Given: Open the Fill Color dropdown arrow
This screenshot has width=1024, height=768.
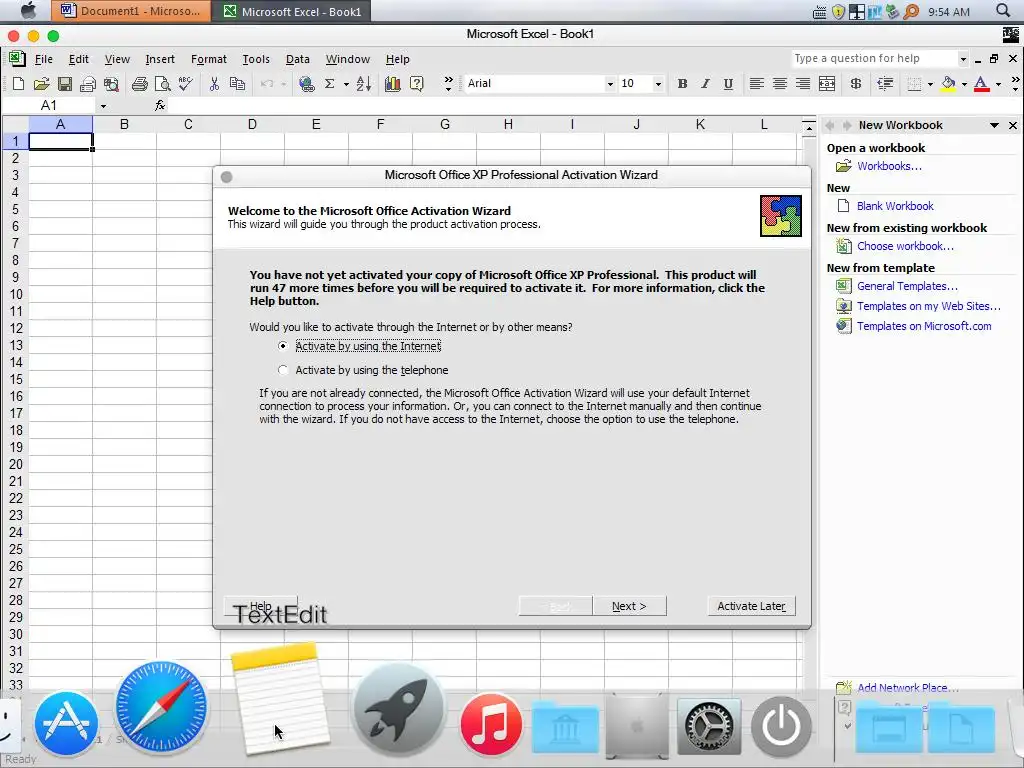Looking at the screenshot, I should pos(964,84).
